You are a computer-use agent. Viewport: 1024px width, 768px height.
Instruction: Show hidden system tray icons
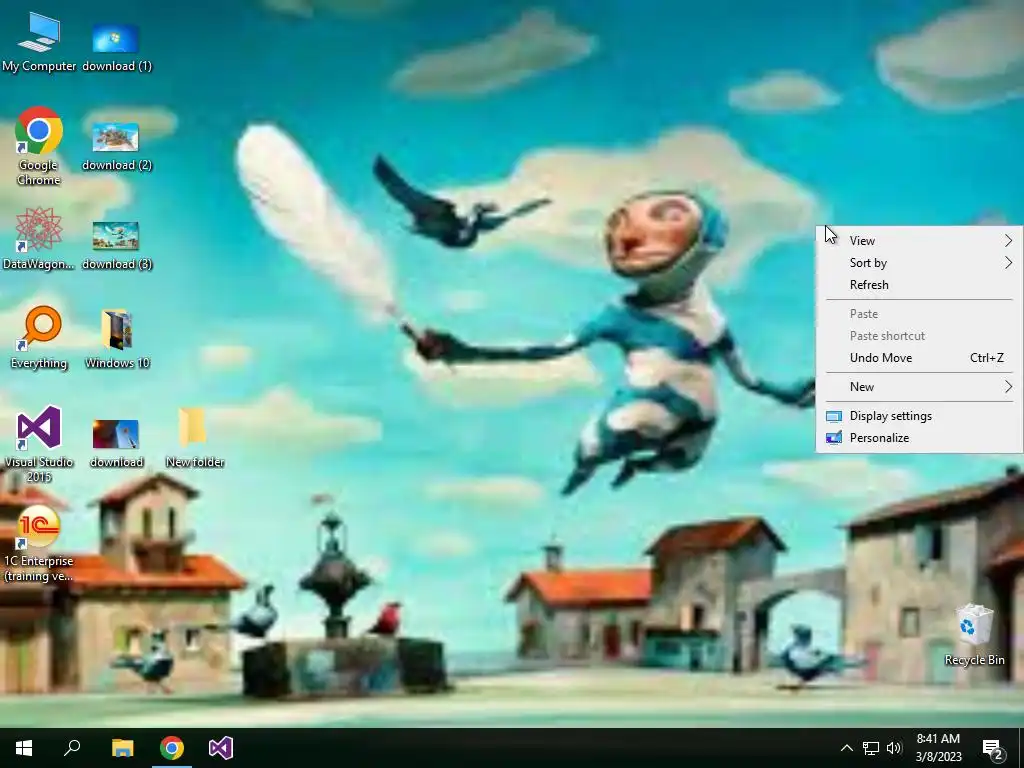[x=846, y=748]
